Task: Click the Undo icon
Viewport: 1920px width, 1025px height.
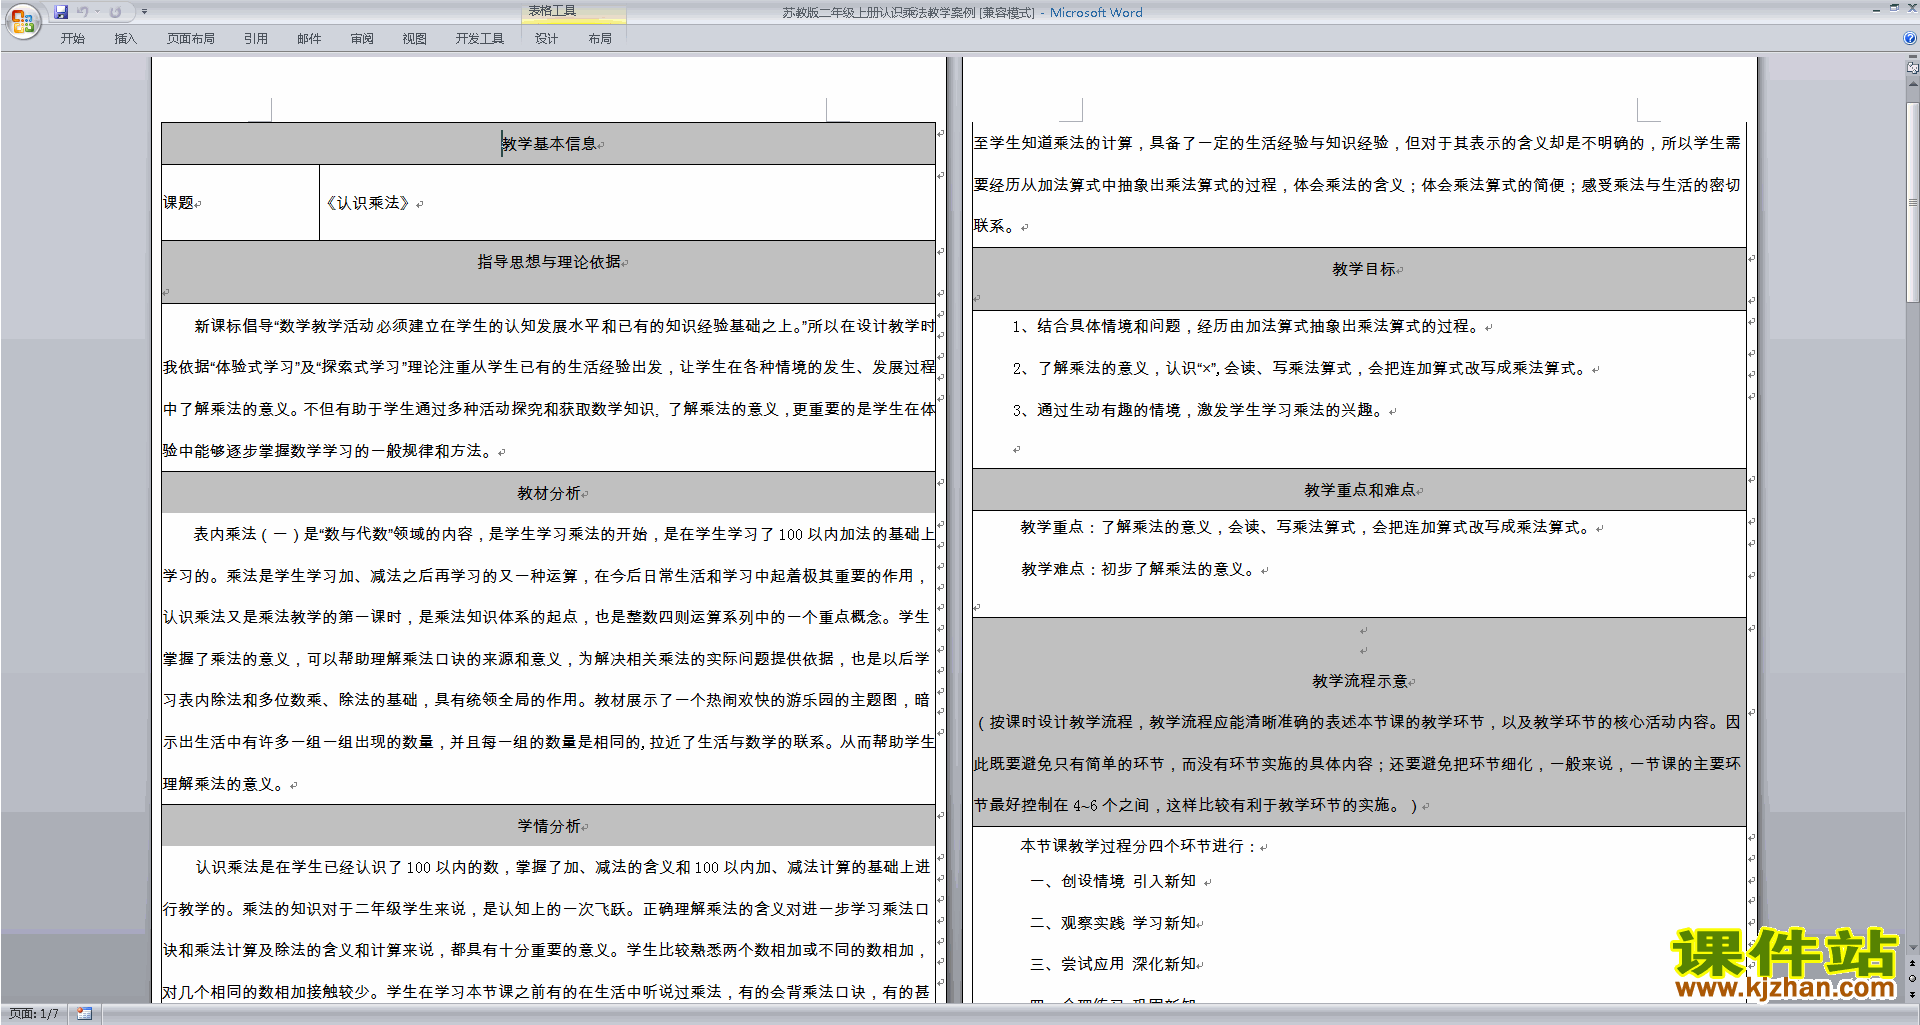Action: pos(83,12)
